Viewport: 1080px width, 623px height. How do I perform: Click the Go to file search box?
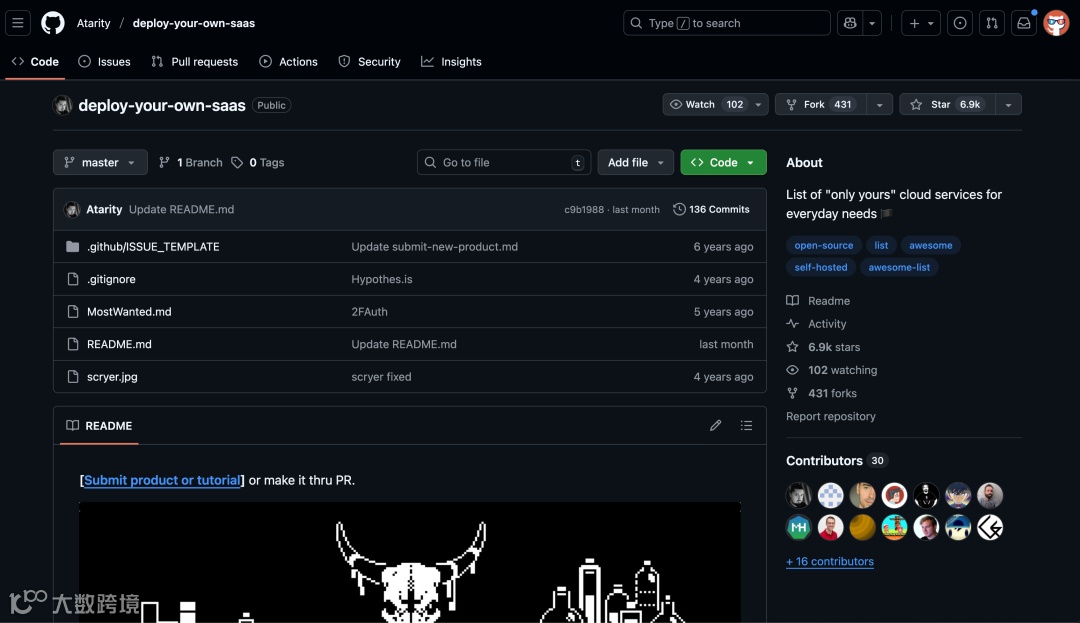pyautogui.click(x=503, y=162)
